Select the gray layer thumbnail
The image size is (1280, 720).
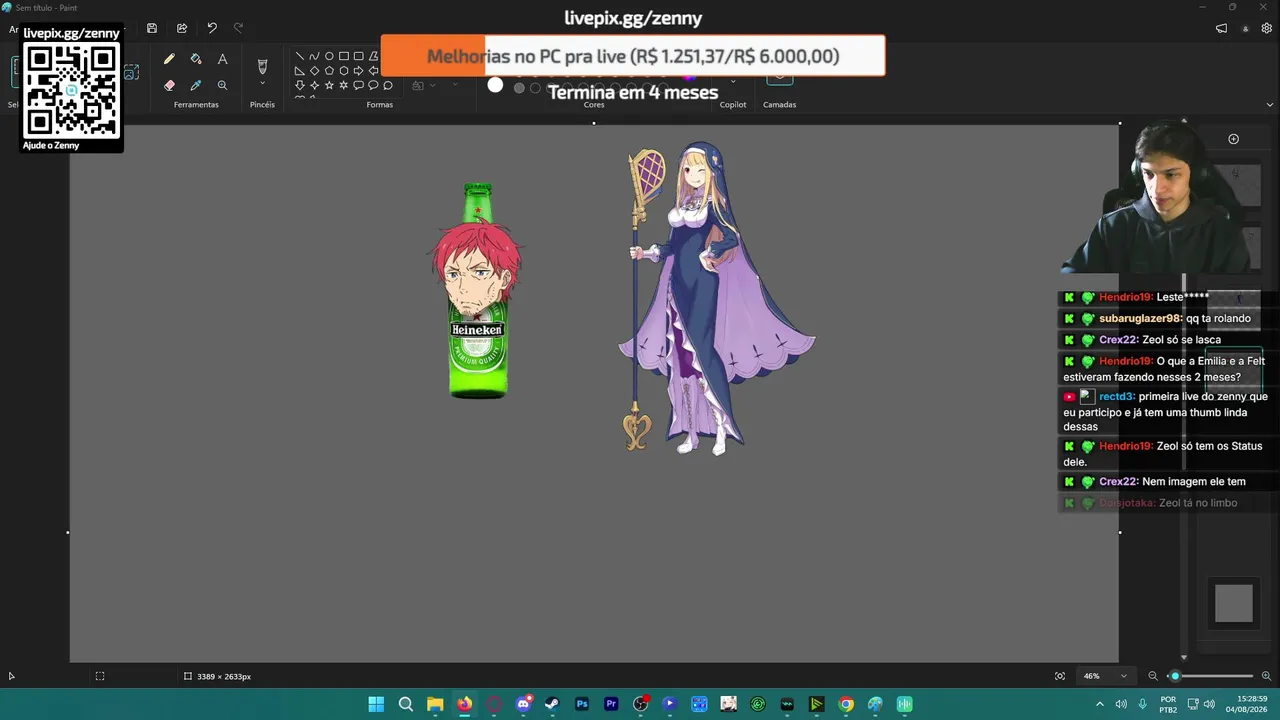1233,604
